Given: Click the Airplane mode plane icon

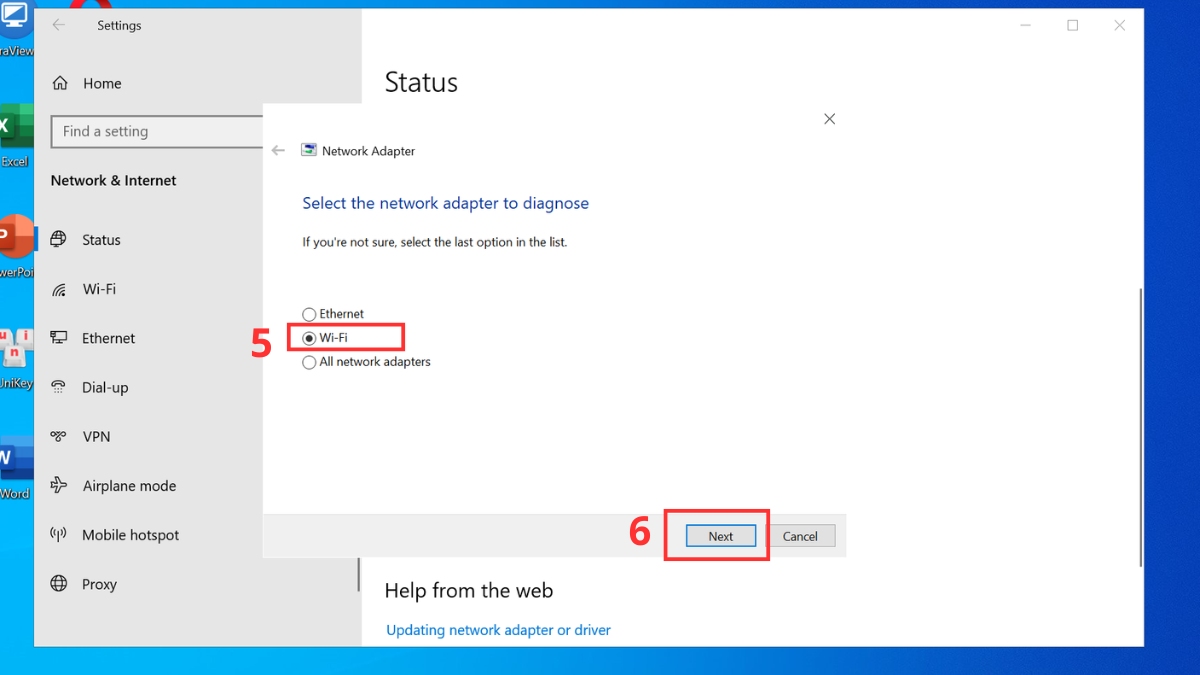Looking at the screenshot, I should (59, 485).
